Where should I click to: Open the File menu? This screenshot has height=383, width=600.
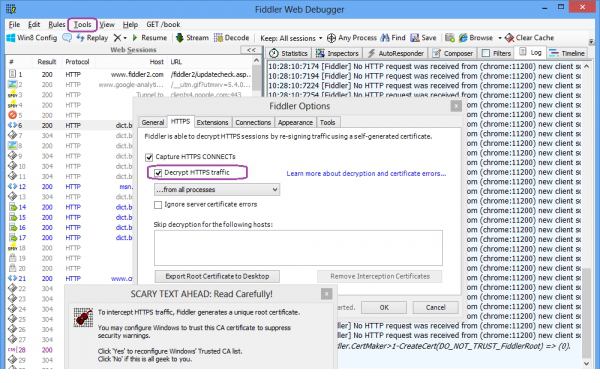(x=14, y=24)
